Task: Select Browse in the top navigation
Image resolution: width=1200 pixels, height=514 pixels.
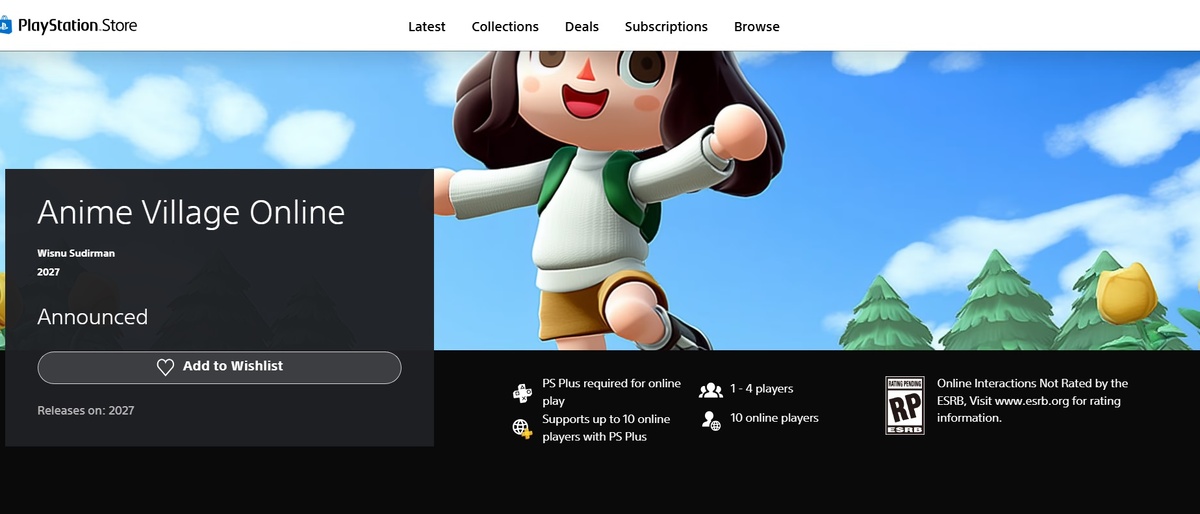Action: tap(757, 27)
